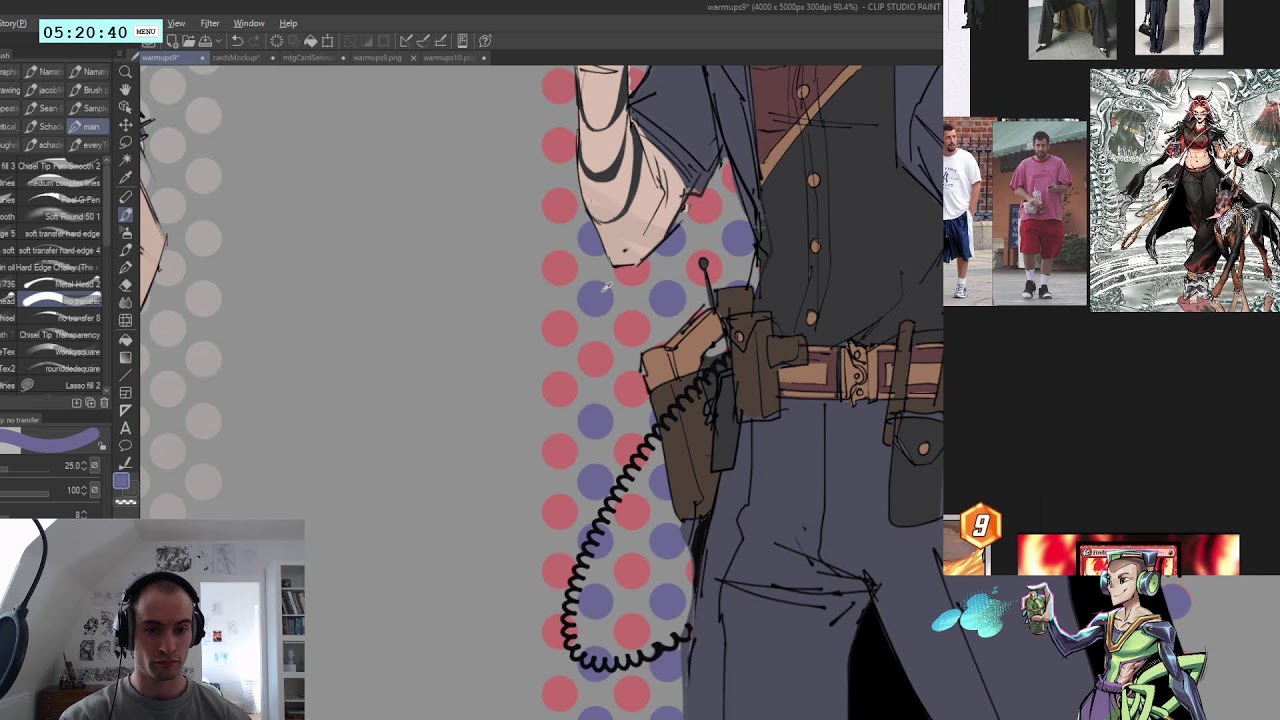Adjust opacity 100 stepper arrows
Viewport: 1280px width, 720px height.
click(x=83, y=490)
